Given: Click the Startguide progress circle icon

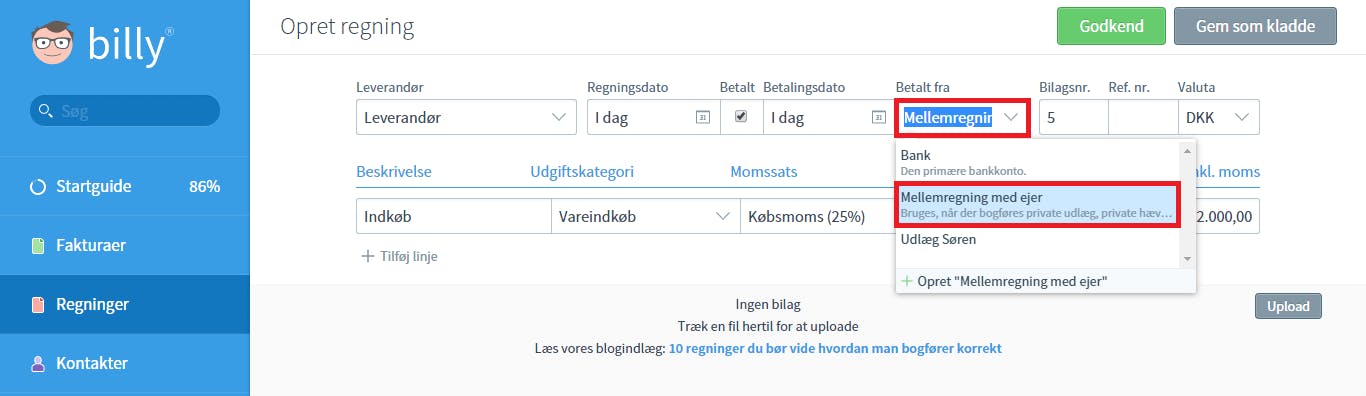Looking at the screenshot, I should (x=38, y=186).
